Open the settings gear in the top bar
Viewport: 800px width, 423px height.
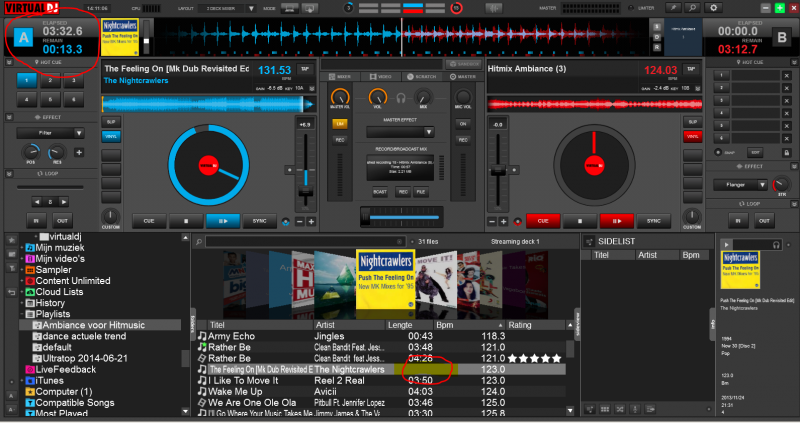713,8
